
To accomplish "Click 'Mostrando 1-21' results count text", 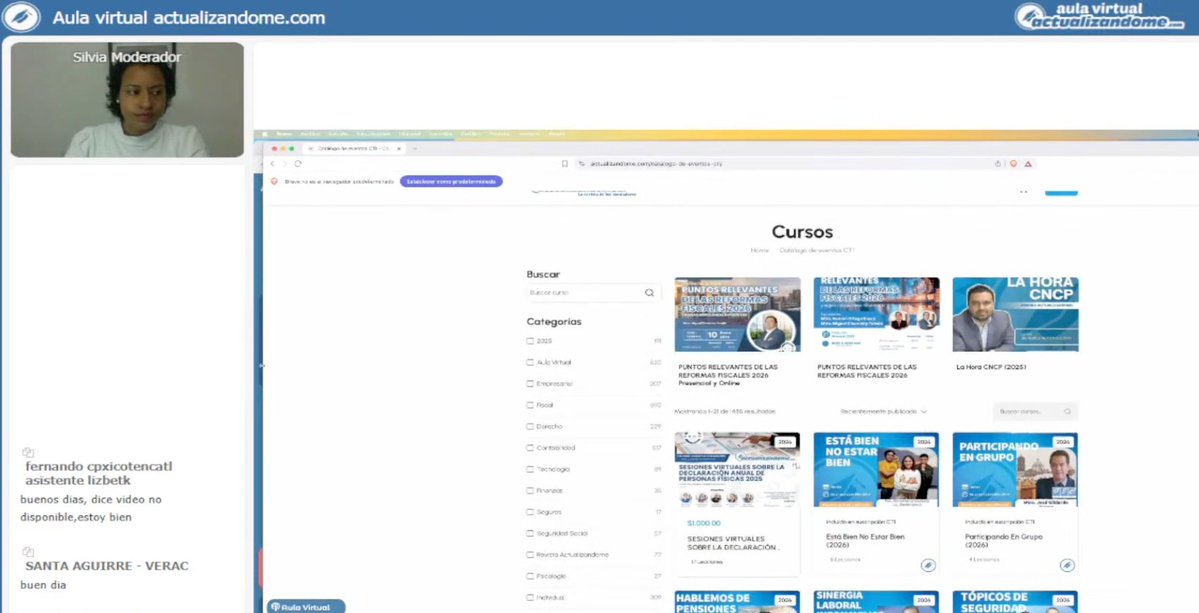I will tap(725, 411).
